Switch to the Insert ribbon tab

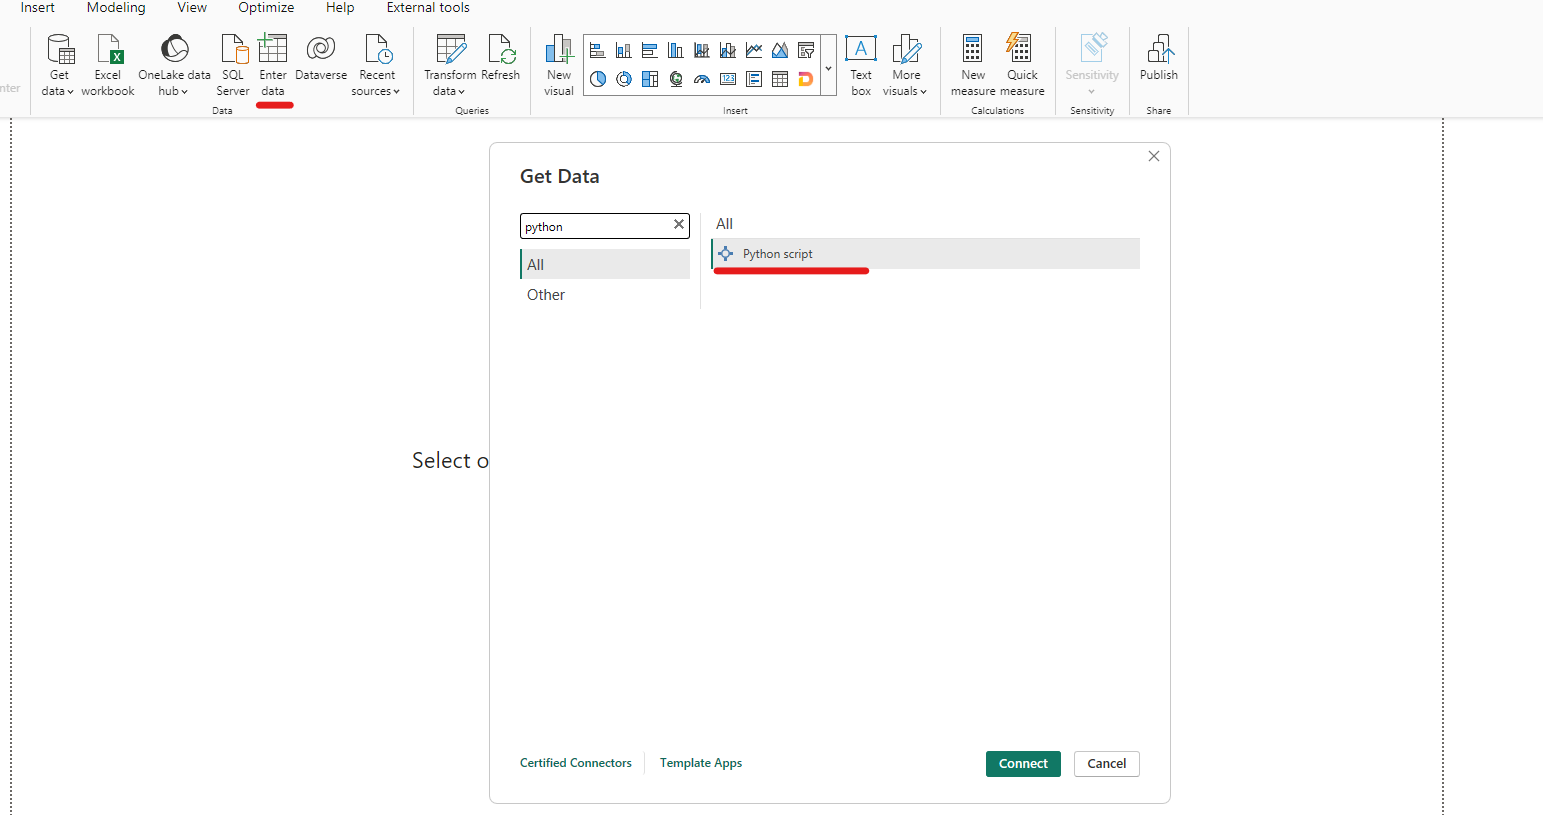coord(38,8)
